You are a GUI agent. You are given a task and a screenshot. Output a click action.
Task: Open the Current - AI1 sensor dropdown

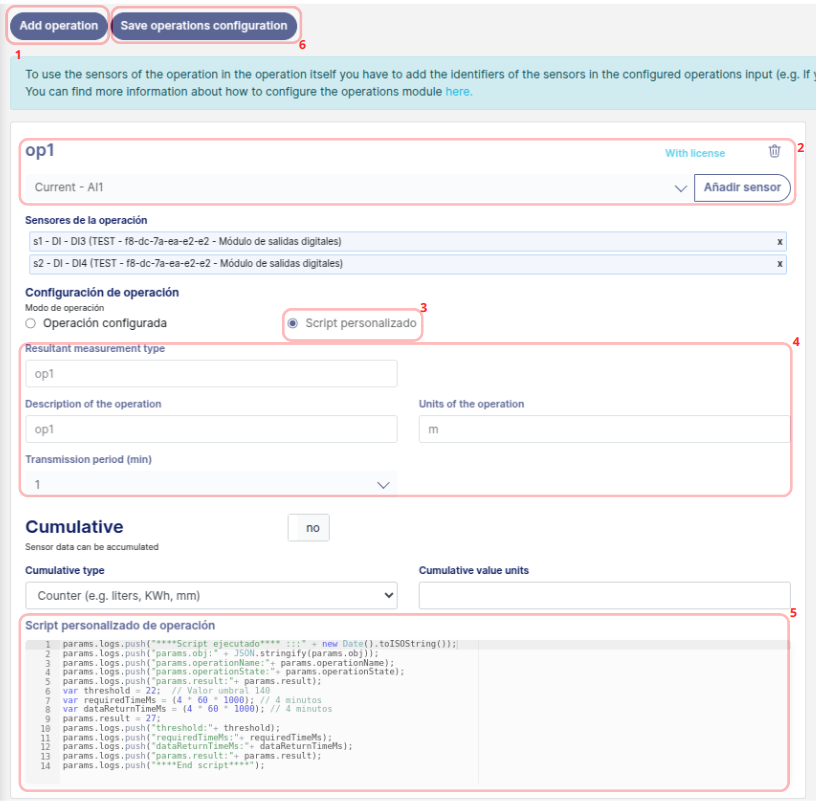pyautogui.click(x=357, y=188)
